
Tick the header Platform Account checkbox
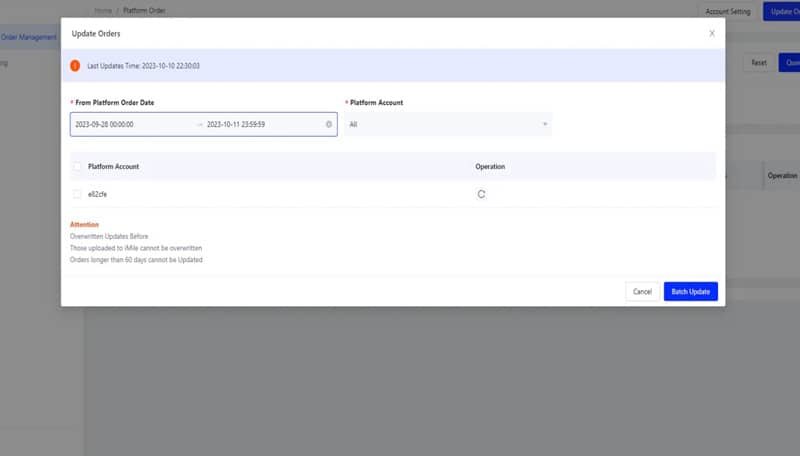(x=77, y=166)
